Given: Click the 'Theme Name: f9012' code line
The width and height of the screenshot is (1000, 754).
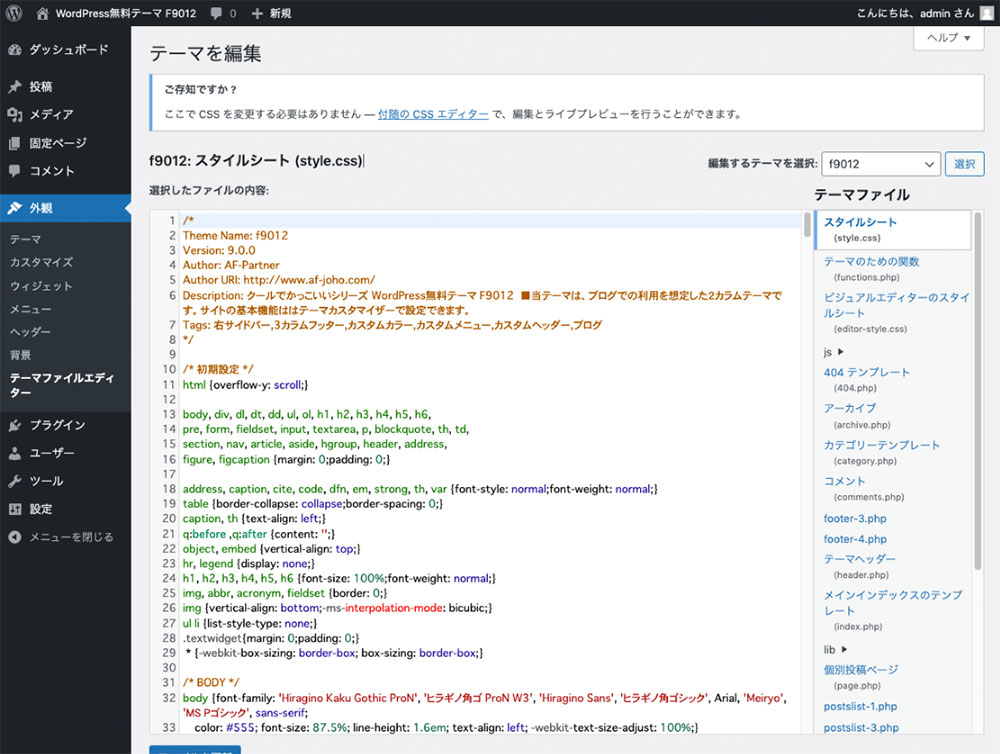Looking at the screenshot, I should coord(235,235).
